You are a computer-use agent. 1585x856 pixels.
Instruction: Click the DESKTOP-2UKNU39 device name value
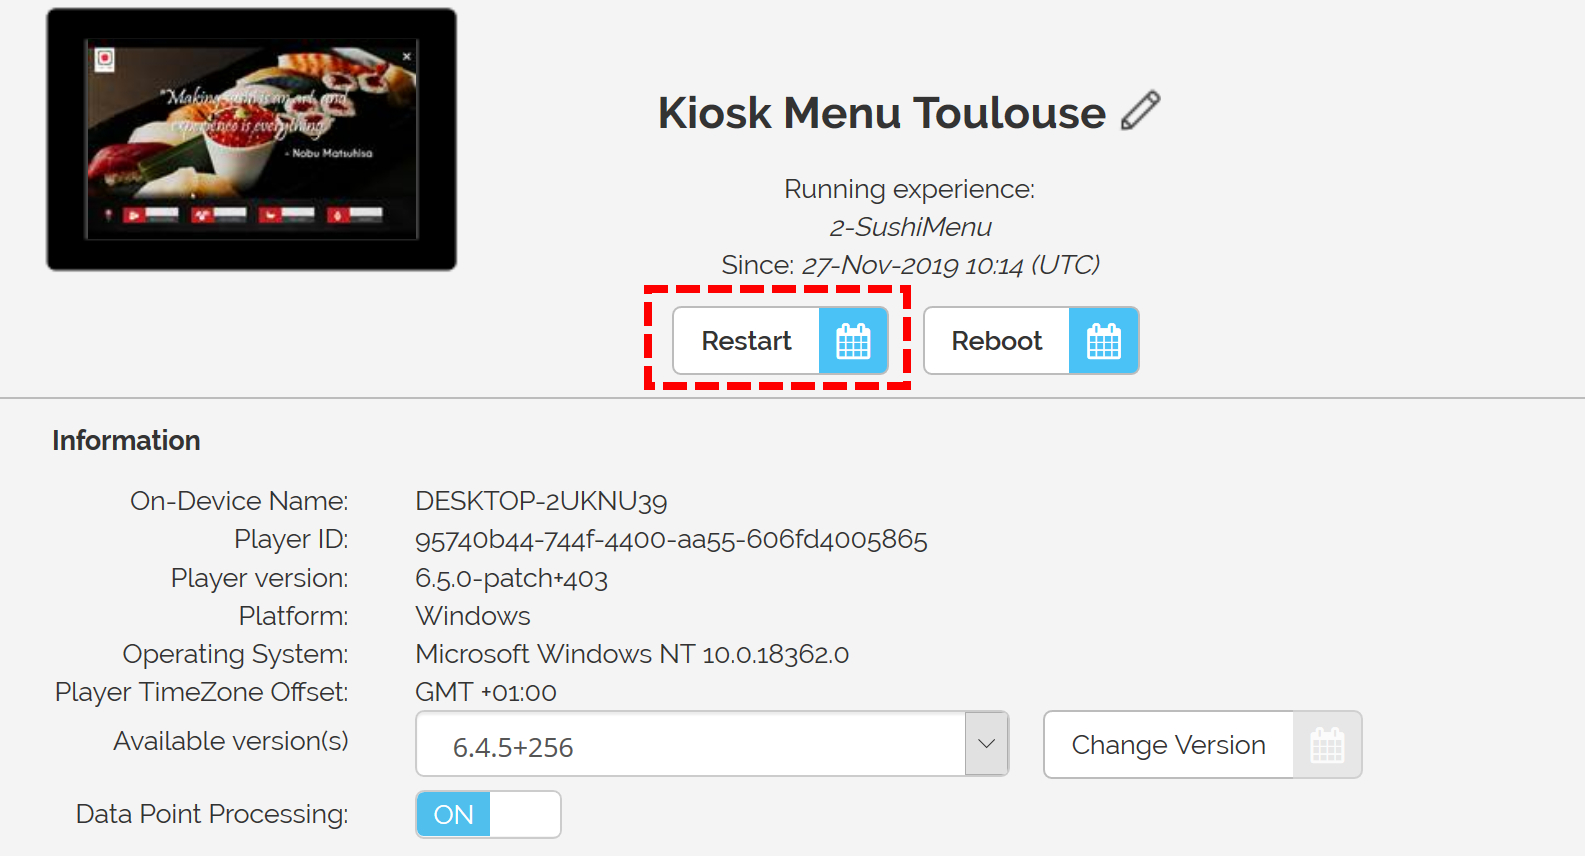[x=541, y=501]
